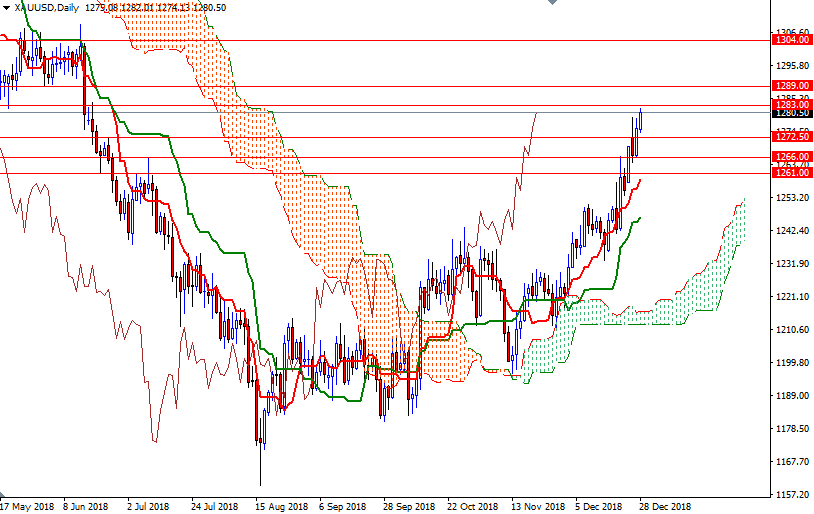The image size is (814, 514).
Task: Select the 1289.00 red price level label
Action: (x=792, y=86)
